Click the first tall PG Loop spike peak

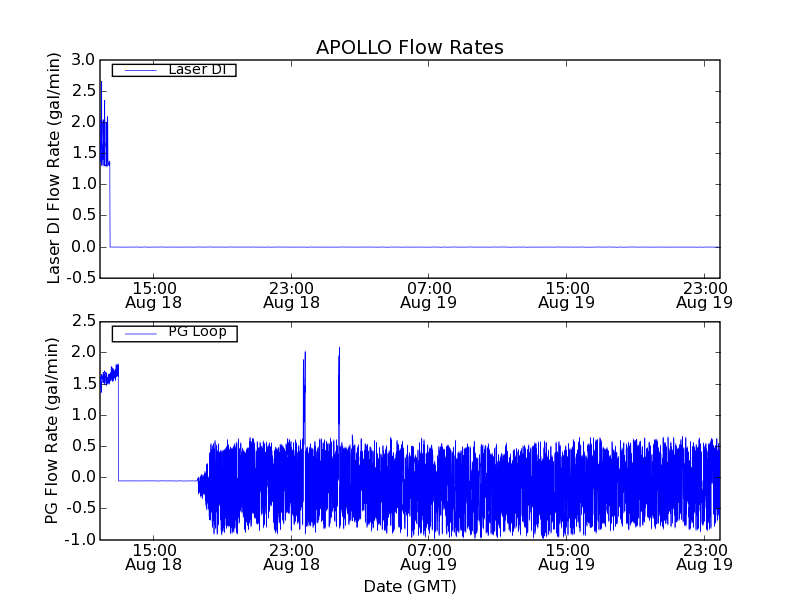[x=304, y=354]
